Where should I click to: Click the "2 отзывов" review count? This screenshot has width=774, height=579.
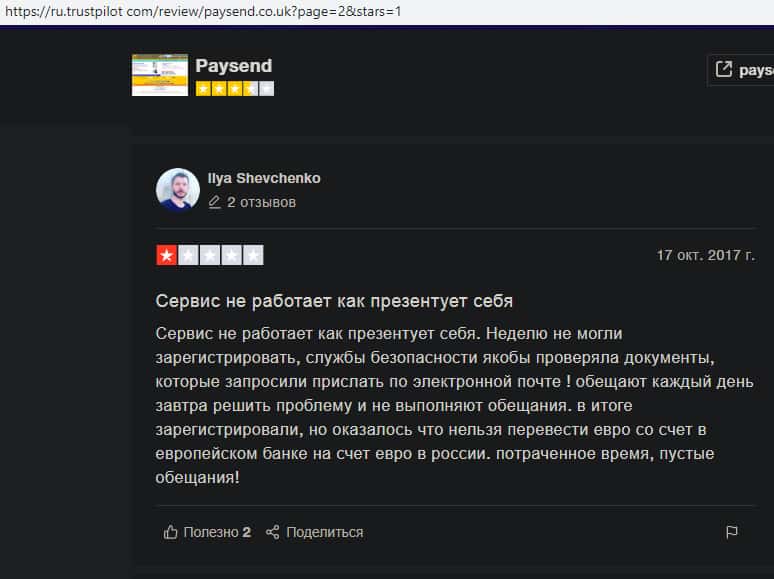click(x=261, y=202)
